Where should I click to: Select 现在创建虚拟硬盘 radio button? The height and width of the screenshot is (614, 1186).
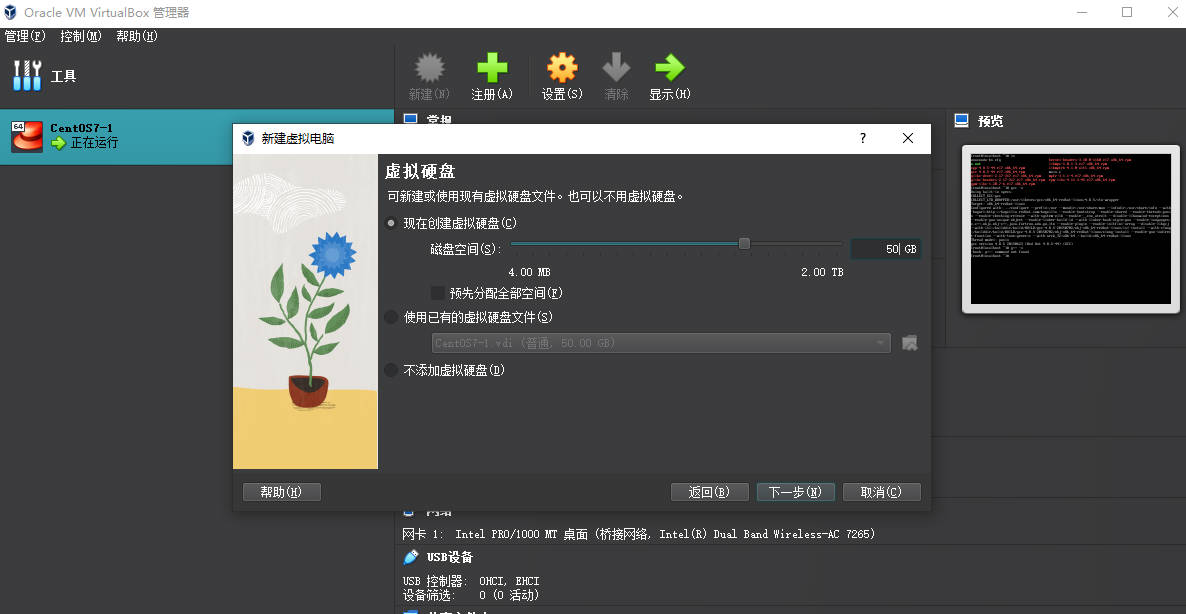point(391,223)
